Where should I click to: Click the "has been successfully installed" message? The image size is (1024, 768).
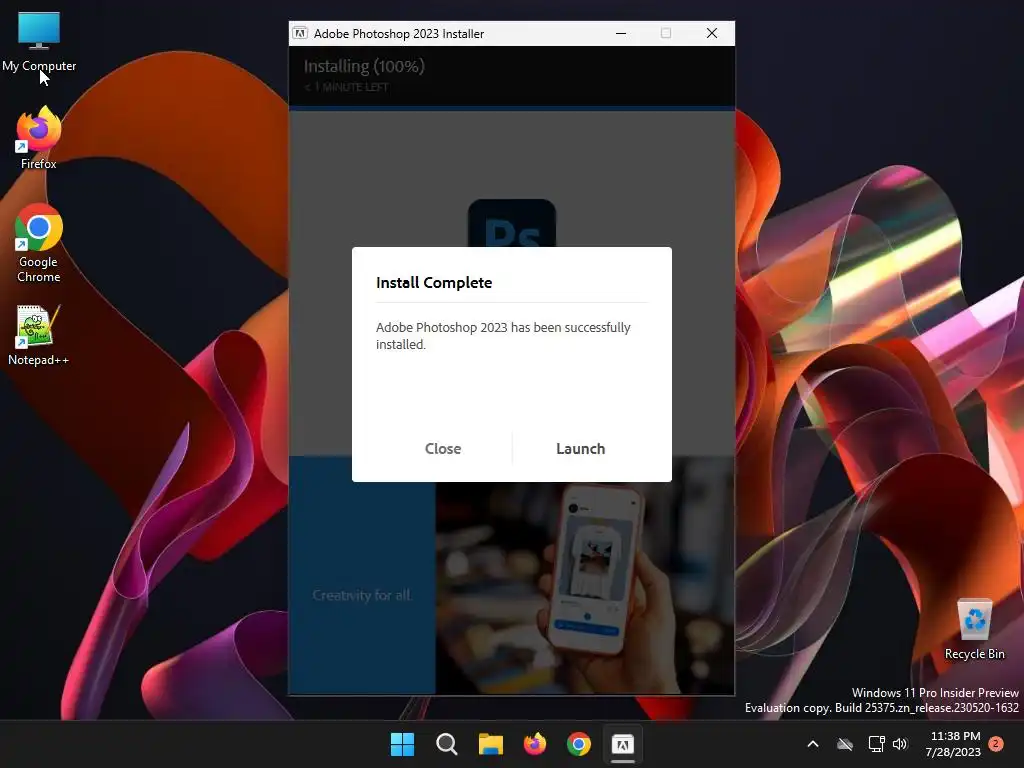pos(503,336)
